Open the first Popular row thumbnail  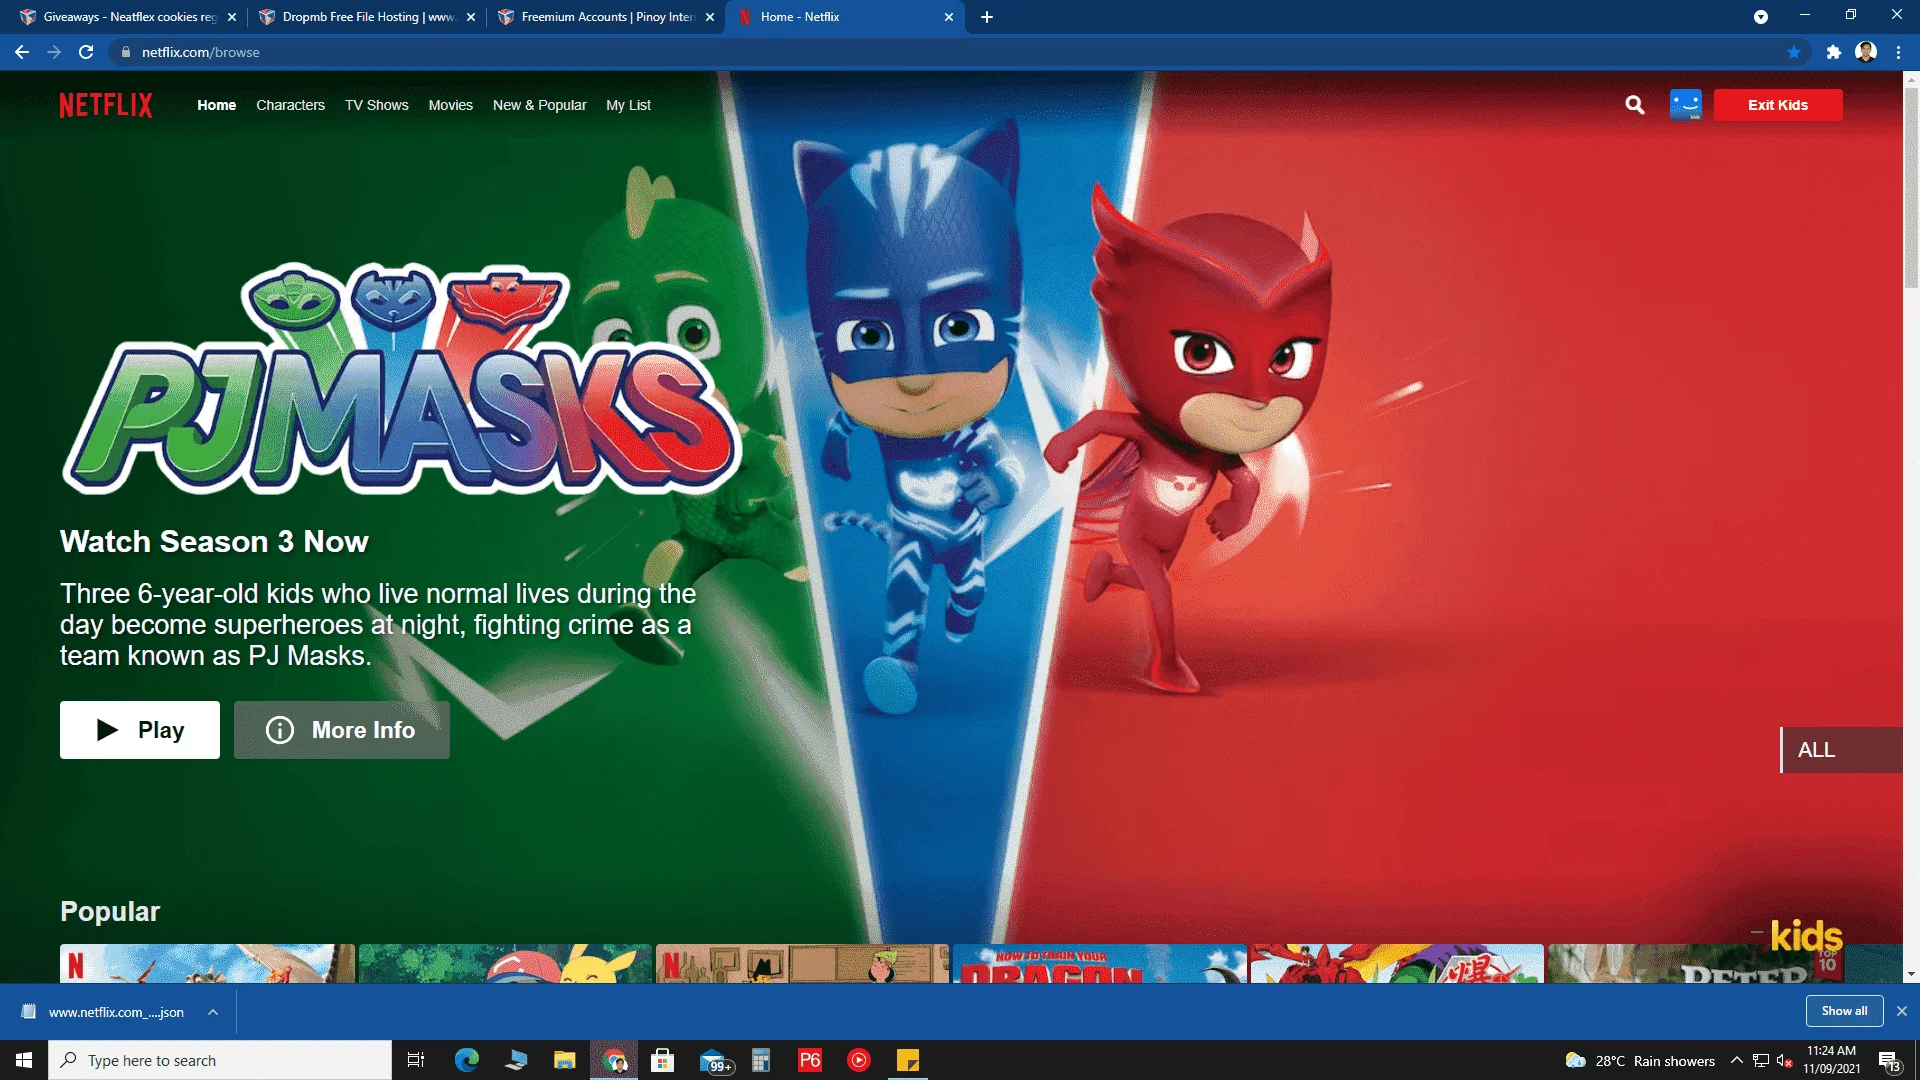pos(207,963)
